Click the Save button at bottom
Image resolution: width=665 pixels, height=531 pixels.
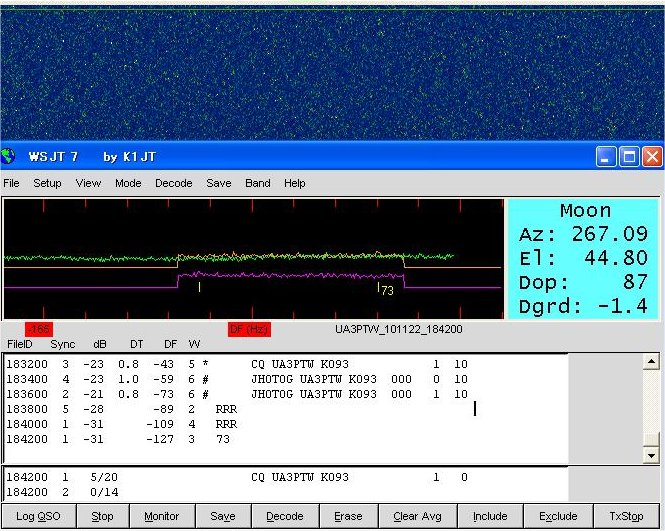tap(223, 516)
